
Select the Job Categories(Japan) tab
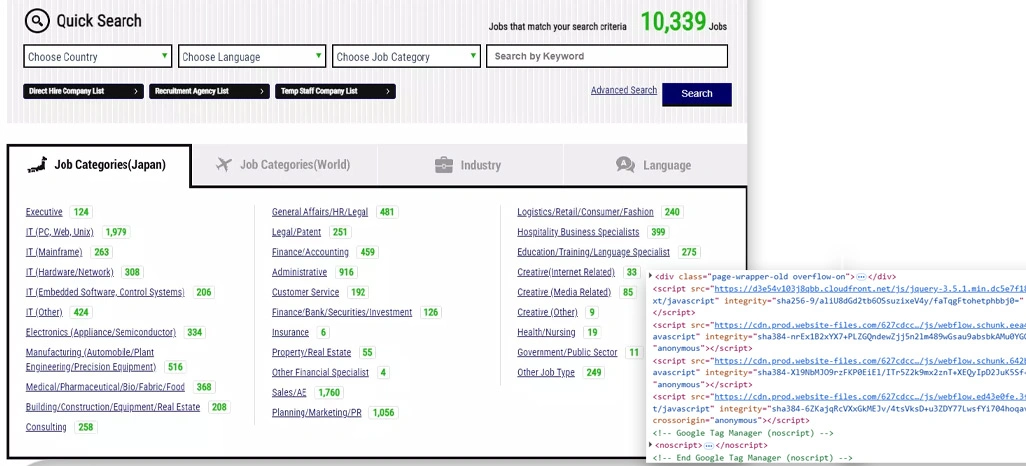pos(99,165)
